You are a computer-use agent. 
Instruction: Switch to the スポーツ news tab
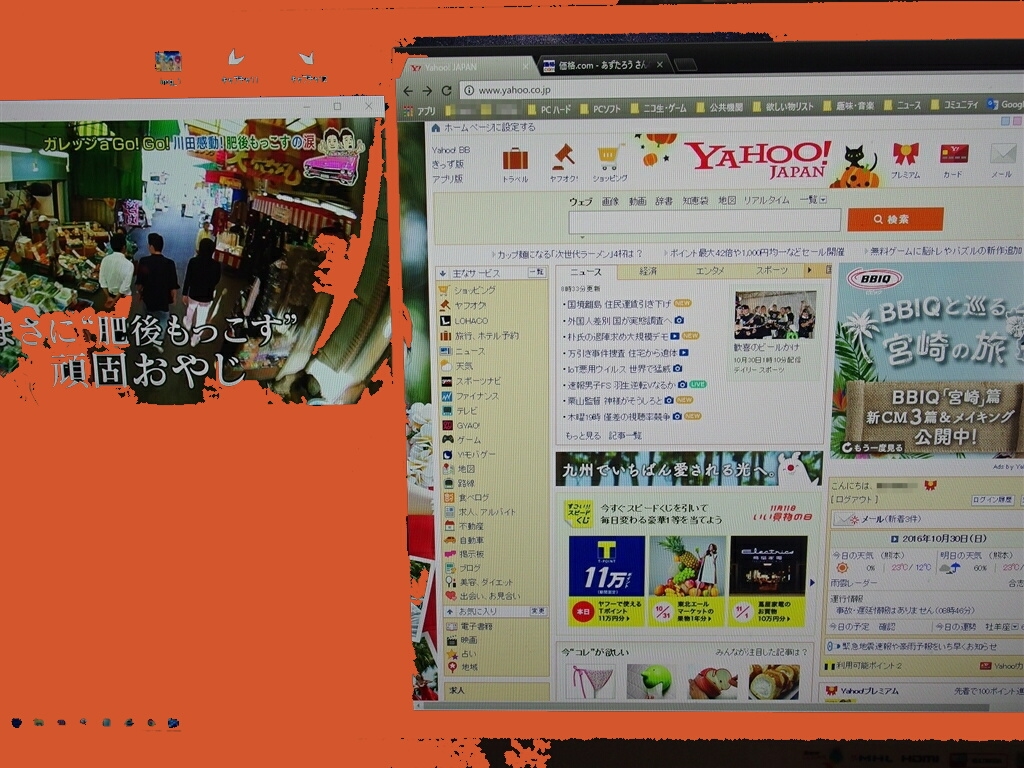click(771, 270)
